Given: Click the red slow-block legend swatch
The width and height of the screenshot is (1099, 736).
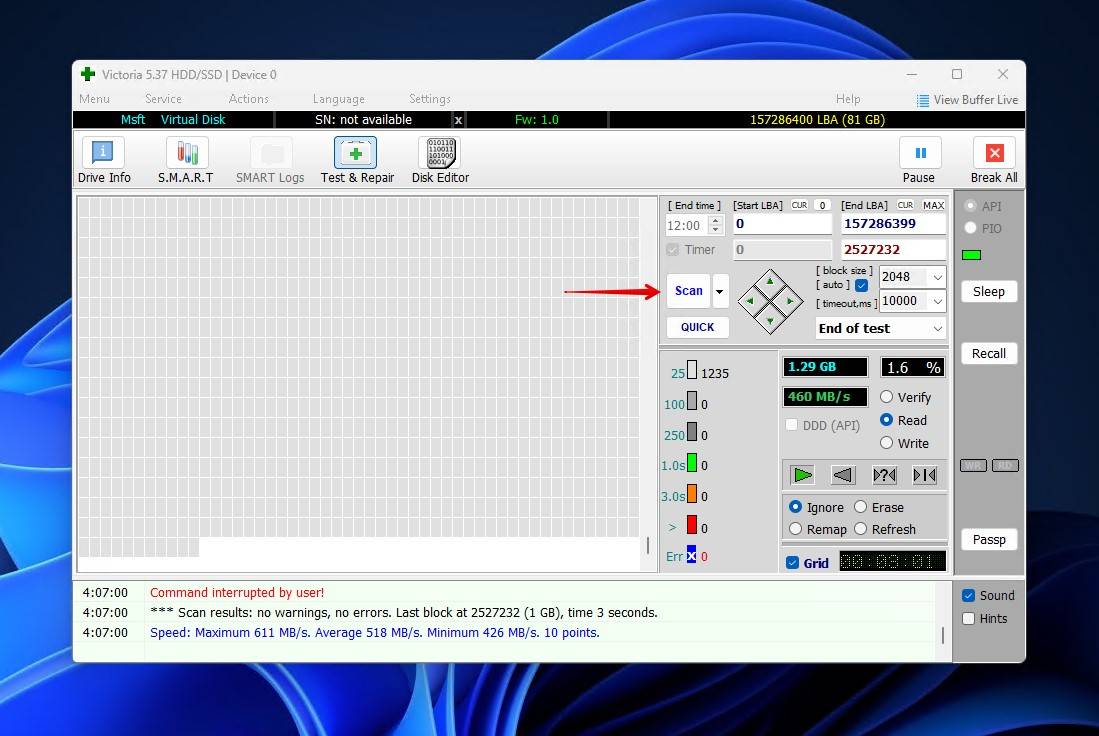Looking at the screenshot, I should [692, 524].
